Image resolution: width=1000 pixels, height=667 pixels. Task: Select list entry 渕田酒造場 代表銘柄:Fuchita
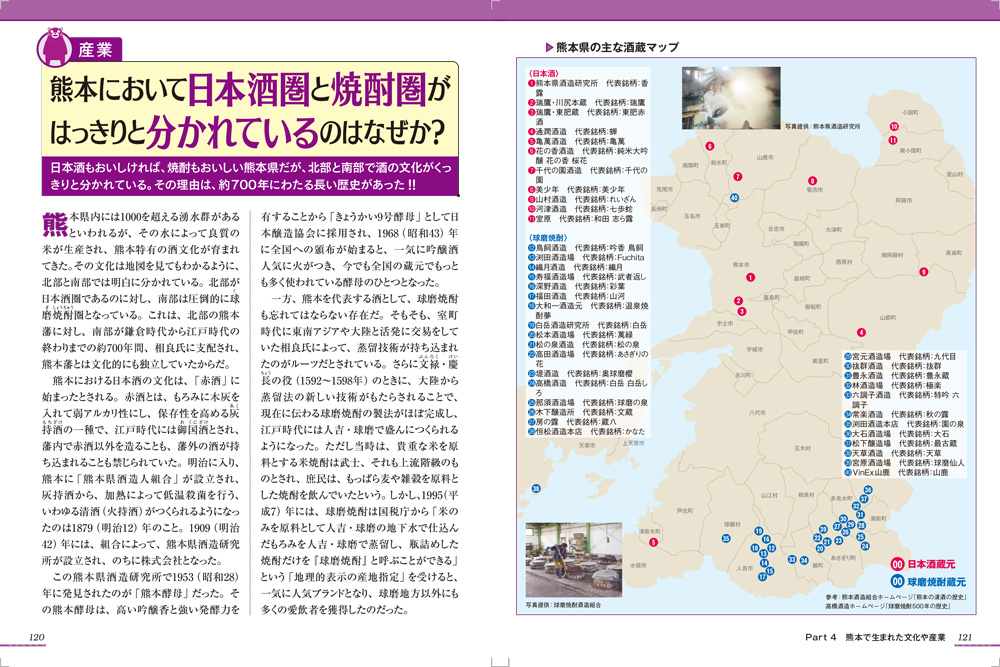586,257
